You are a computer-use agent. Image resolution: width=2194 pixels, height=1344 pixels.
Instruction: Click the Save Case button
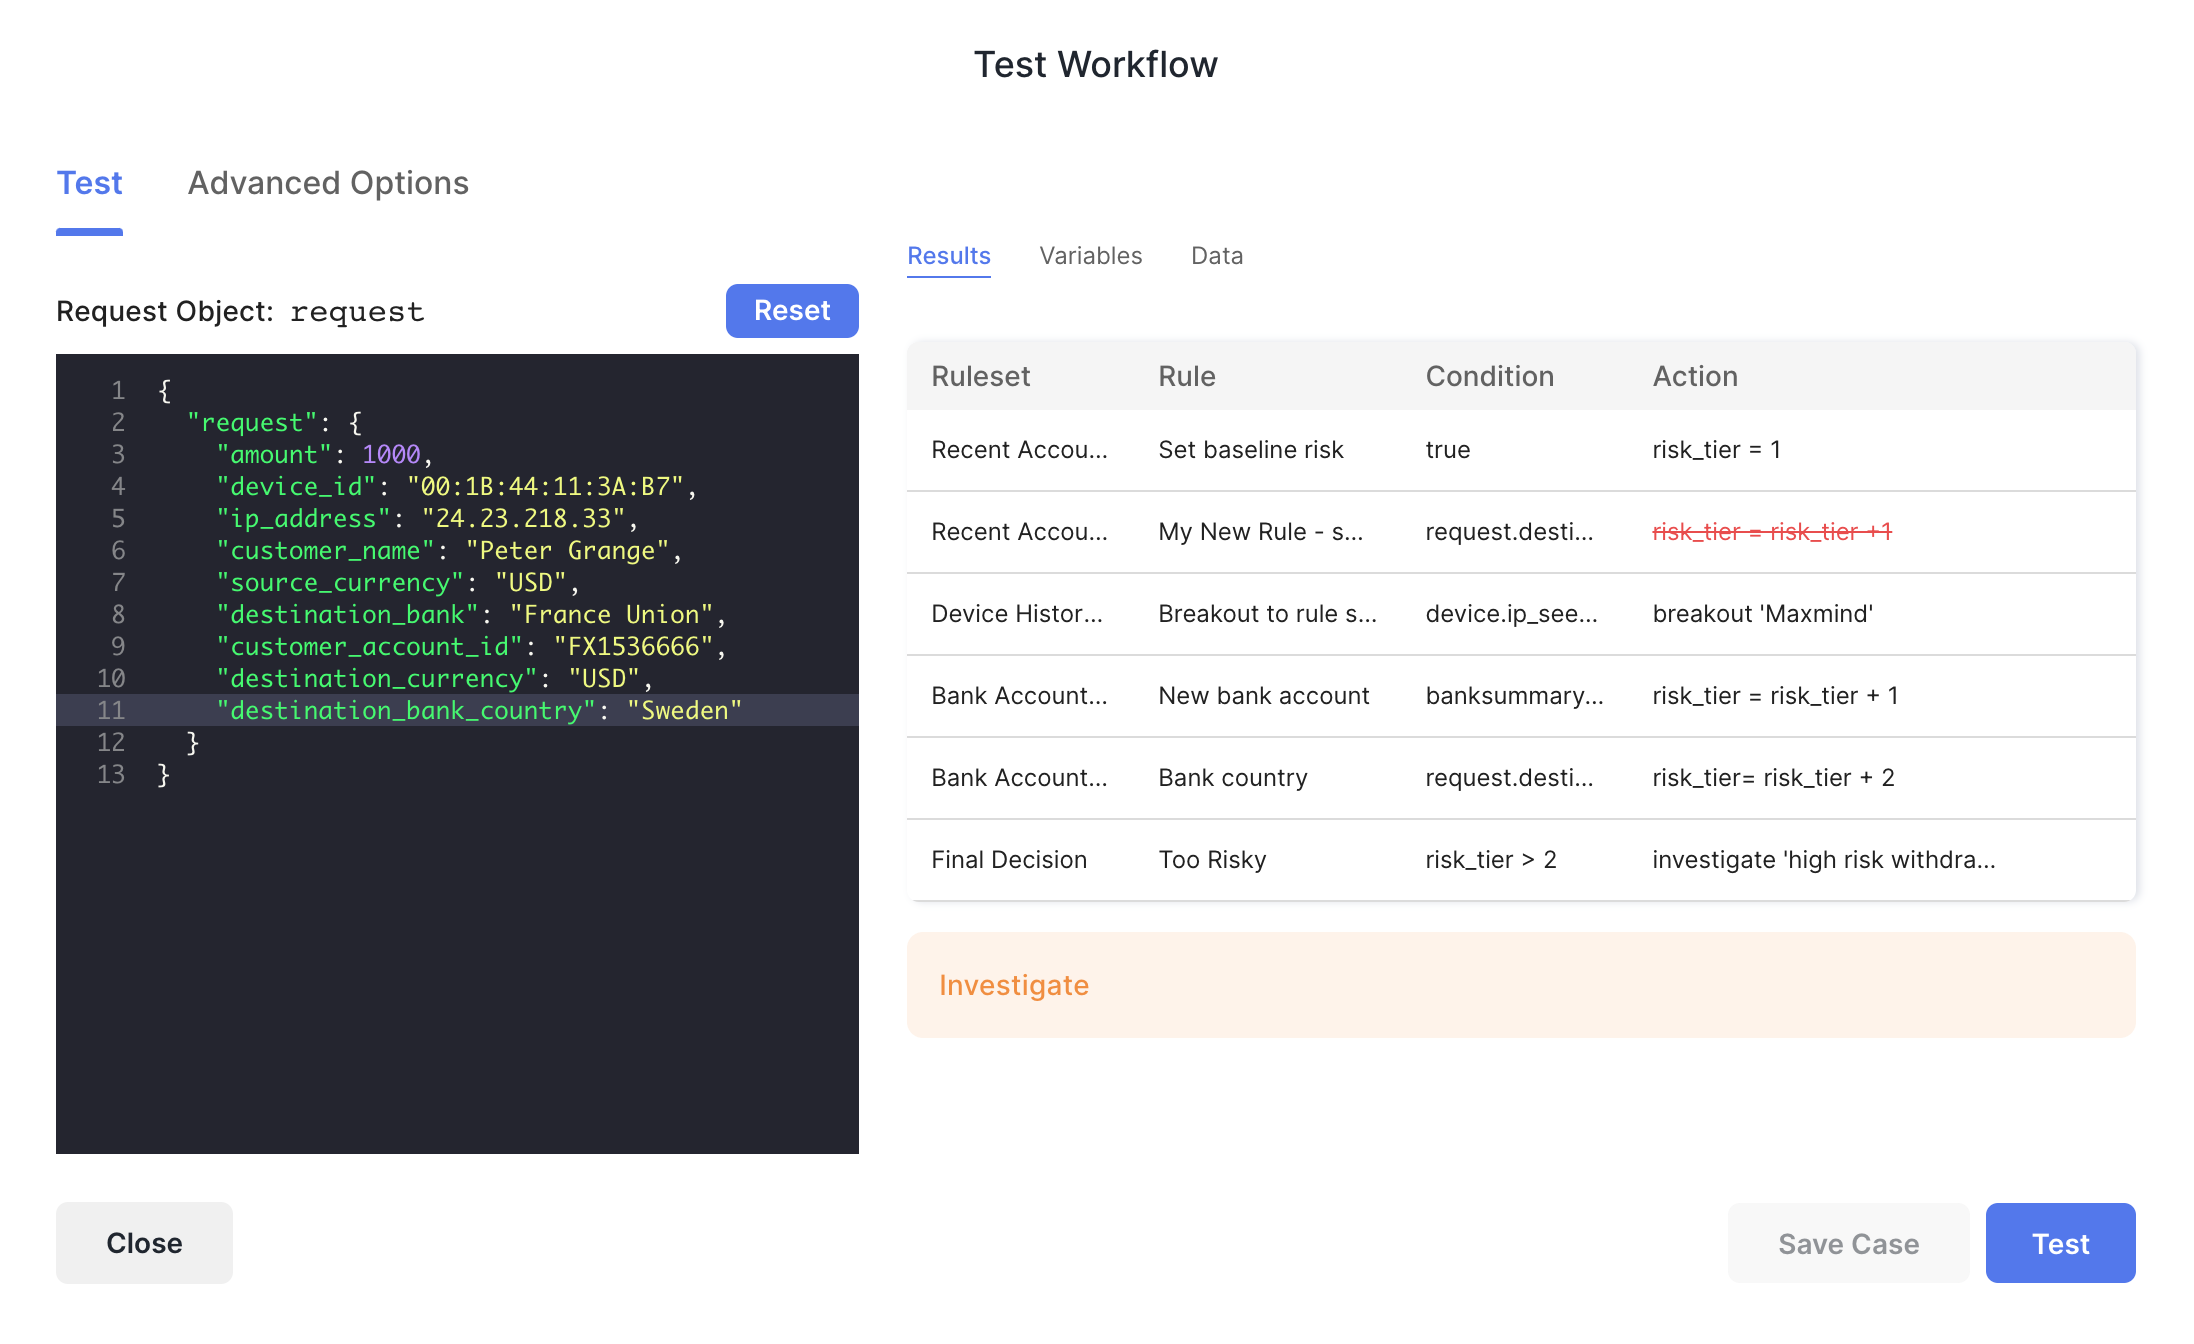point(1847,1243)
